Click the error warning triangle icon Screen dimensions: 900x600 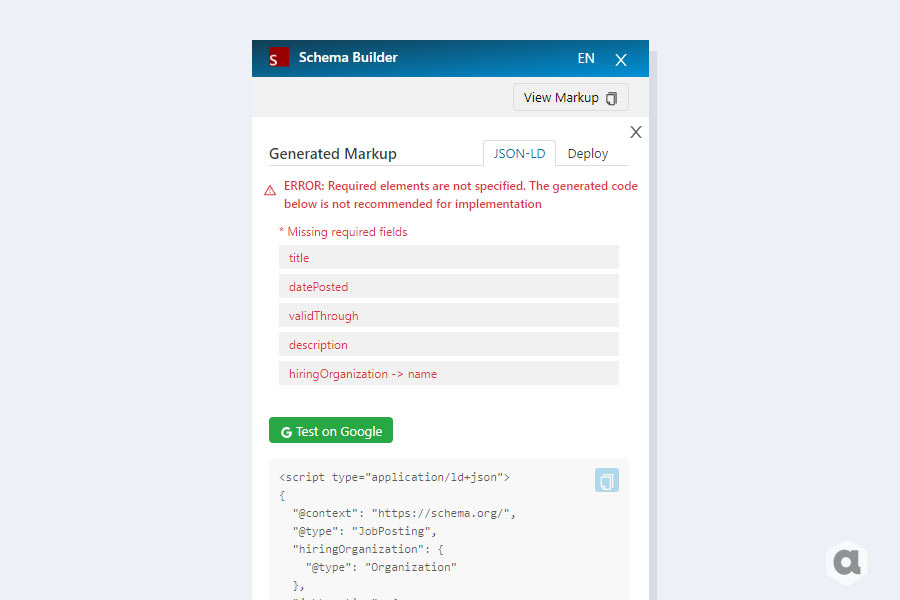click(270, 191)
